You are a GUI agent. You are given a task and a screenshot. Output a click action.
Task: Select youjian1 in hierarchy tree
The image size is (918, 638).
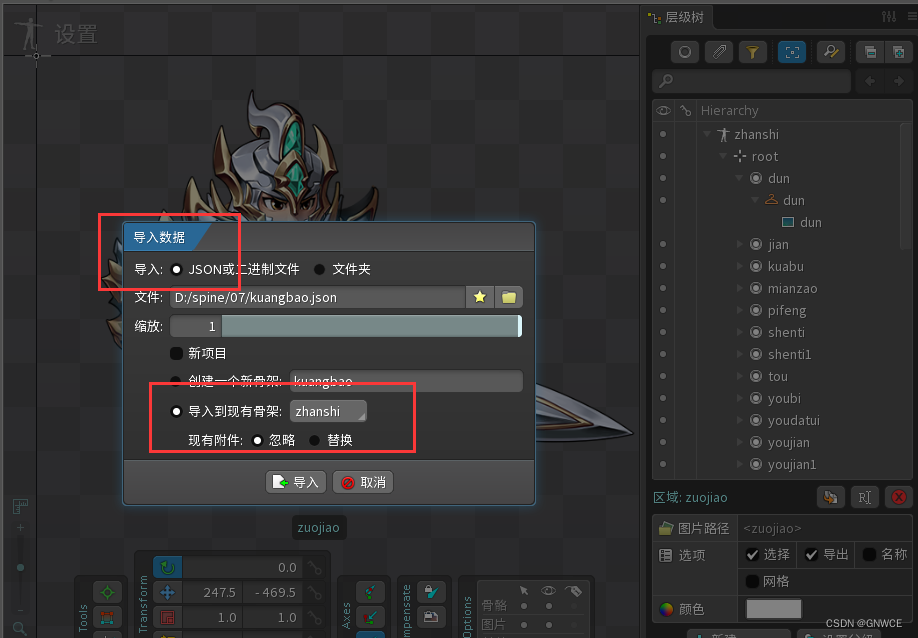coord(792,464)
